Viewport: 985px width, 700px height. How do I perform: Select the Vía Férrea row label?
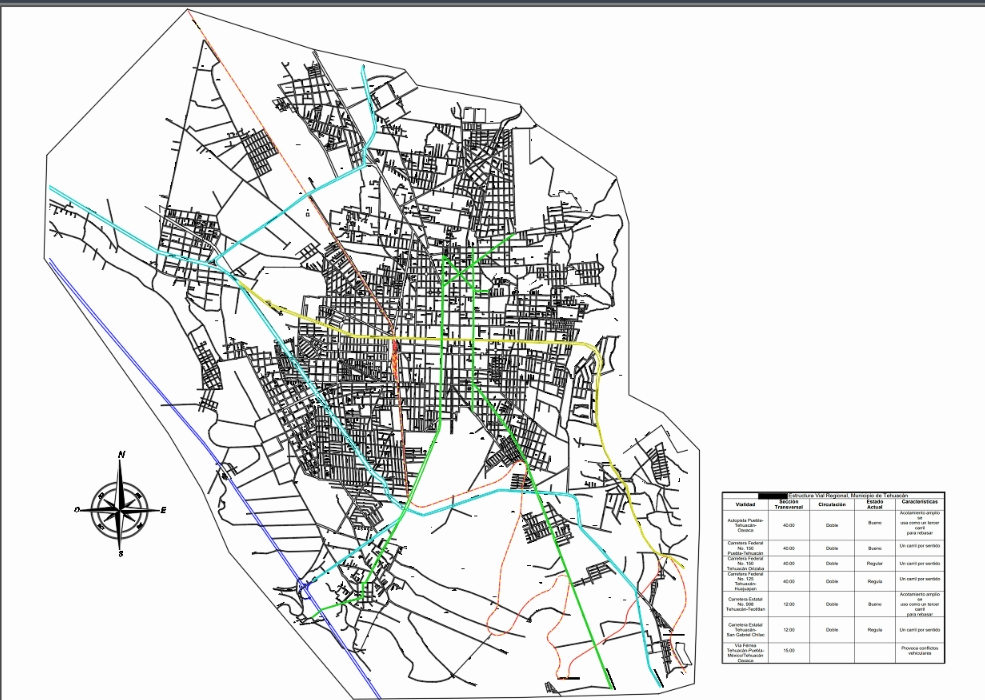(x=746, y=653)
